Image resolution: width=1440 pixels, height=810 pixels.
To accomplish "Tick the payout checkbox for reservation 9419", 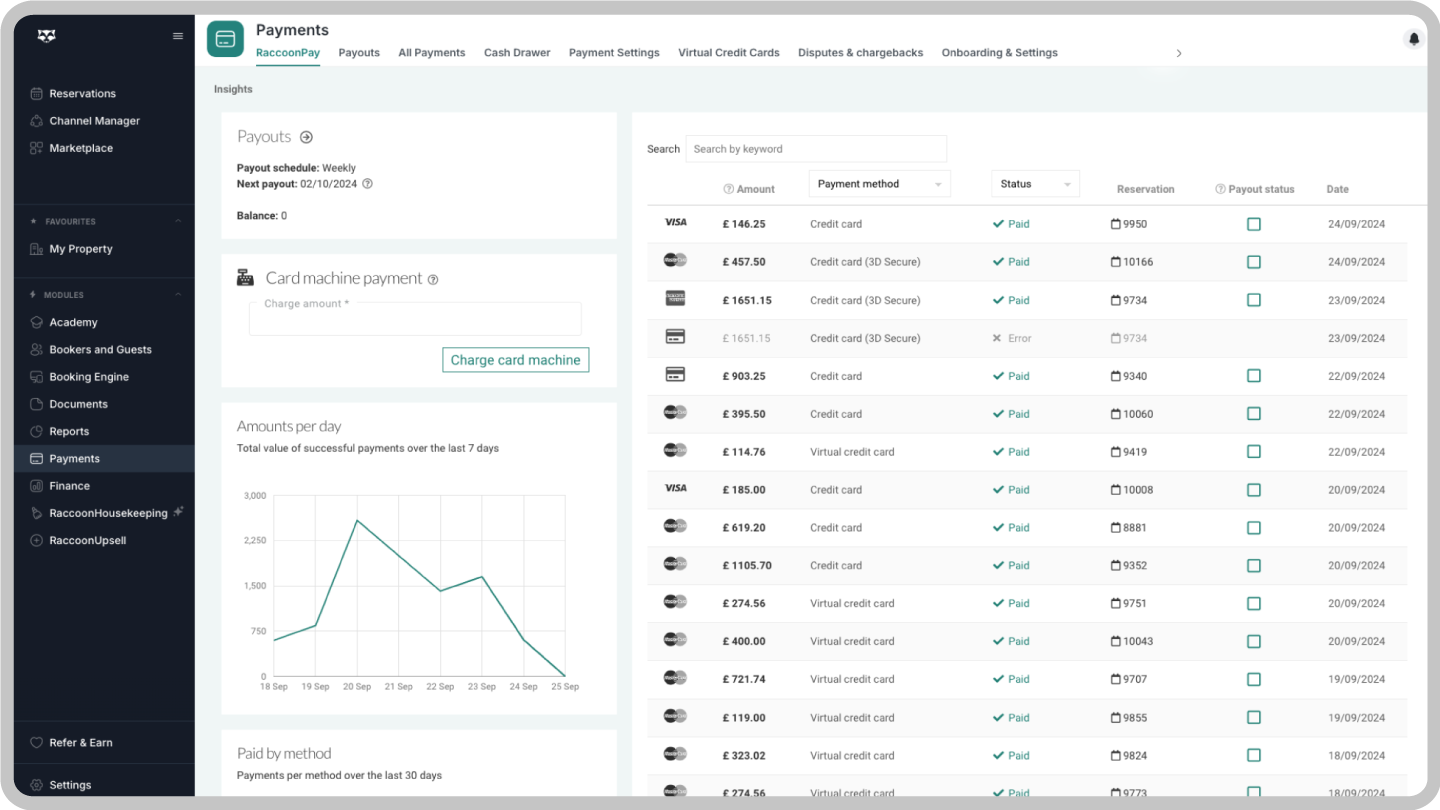I will [1254, 452].
